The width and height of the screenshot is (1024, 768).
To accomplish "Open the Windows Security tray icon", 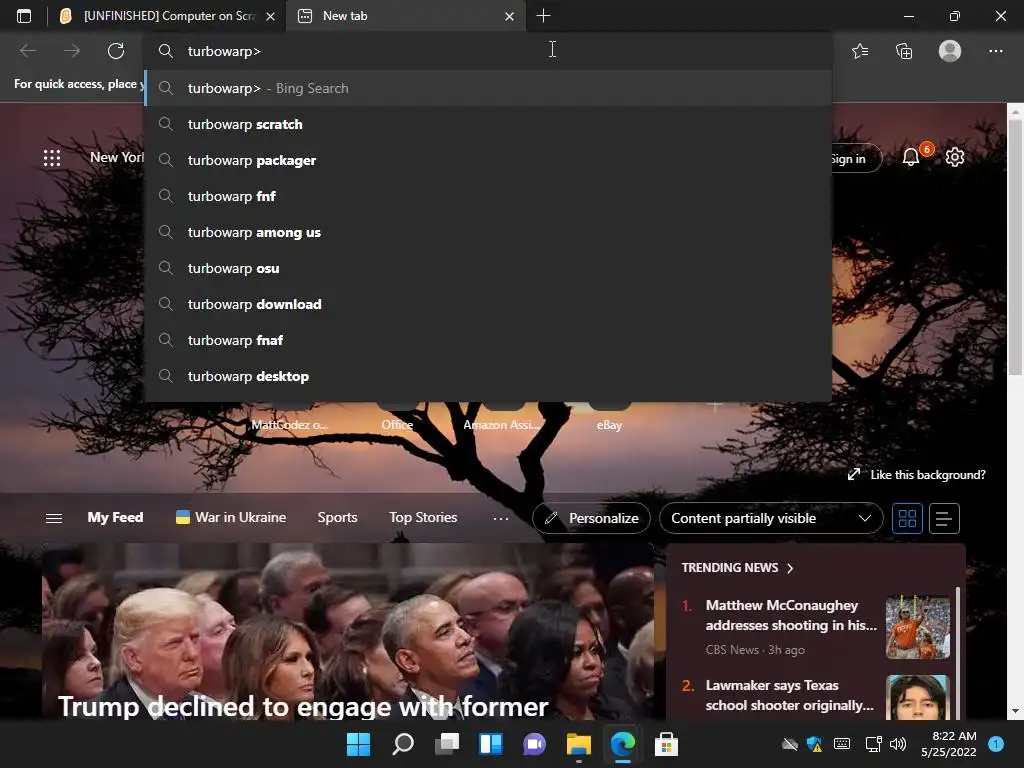I will tap(815, 744).
